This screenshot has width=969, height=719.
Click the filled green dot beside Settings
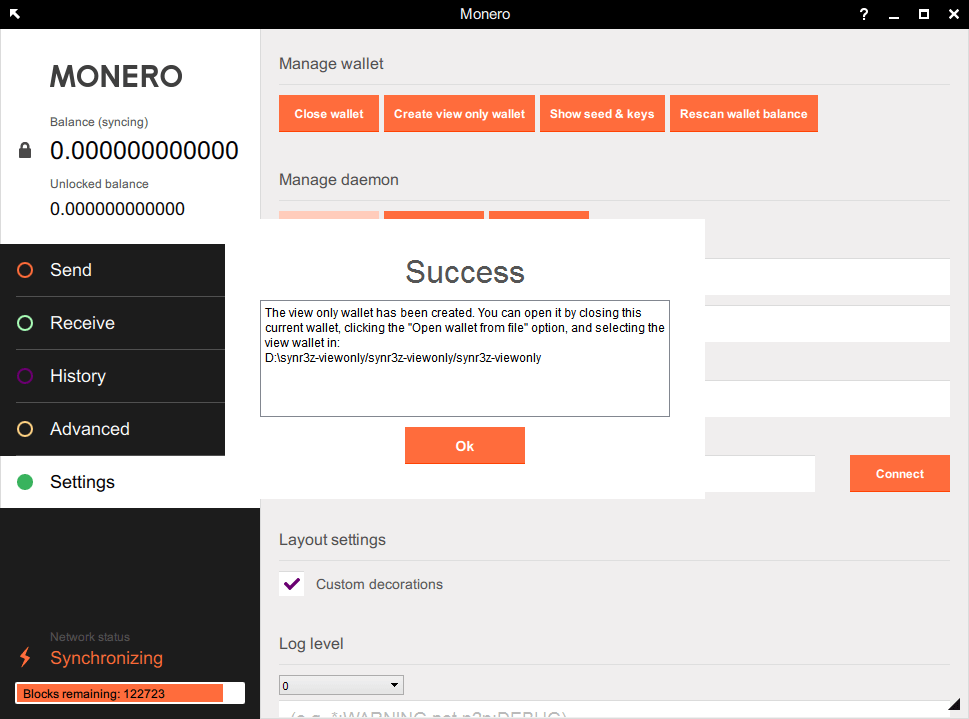click(25, 482)
